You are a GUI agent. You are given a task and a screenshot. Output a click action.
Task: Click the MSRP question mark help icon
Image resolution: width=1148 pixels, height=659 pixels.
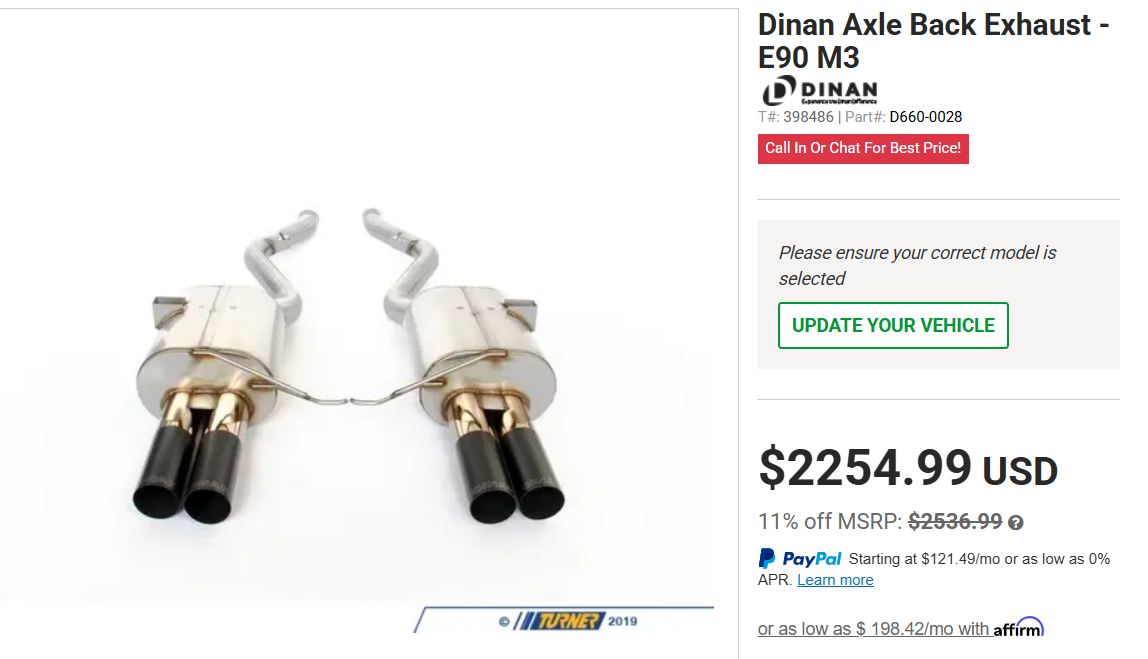click(x=1015, y=523)
